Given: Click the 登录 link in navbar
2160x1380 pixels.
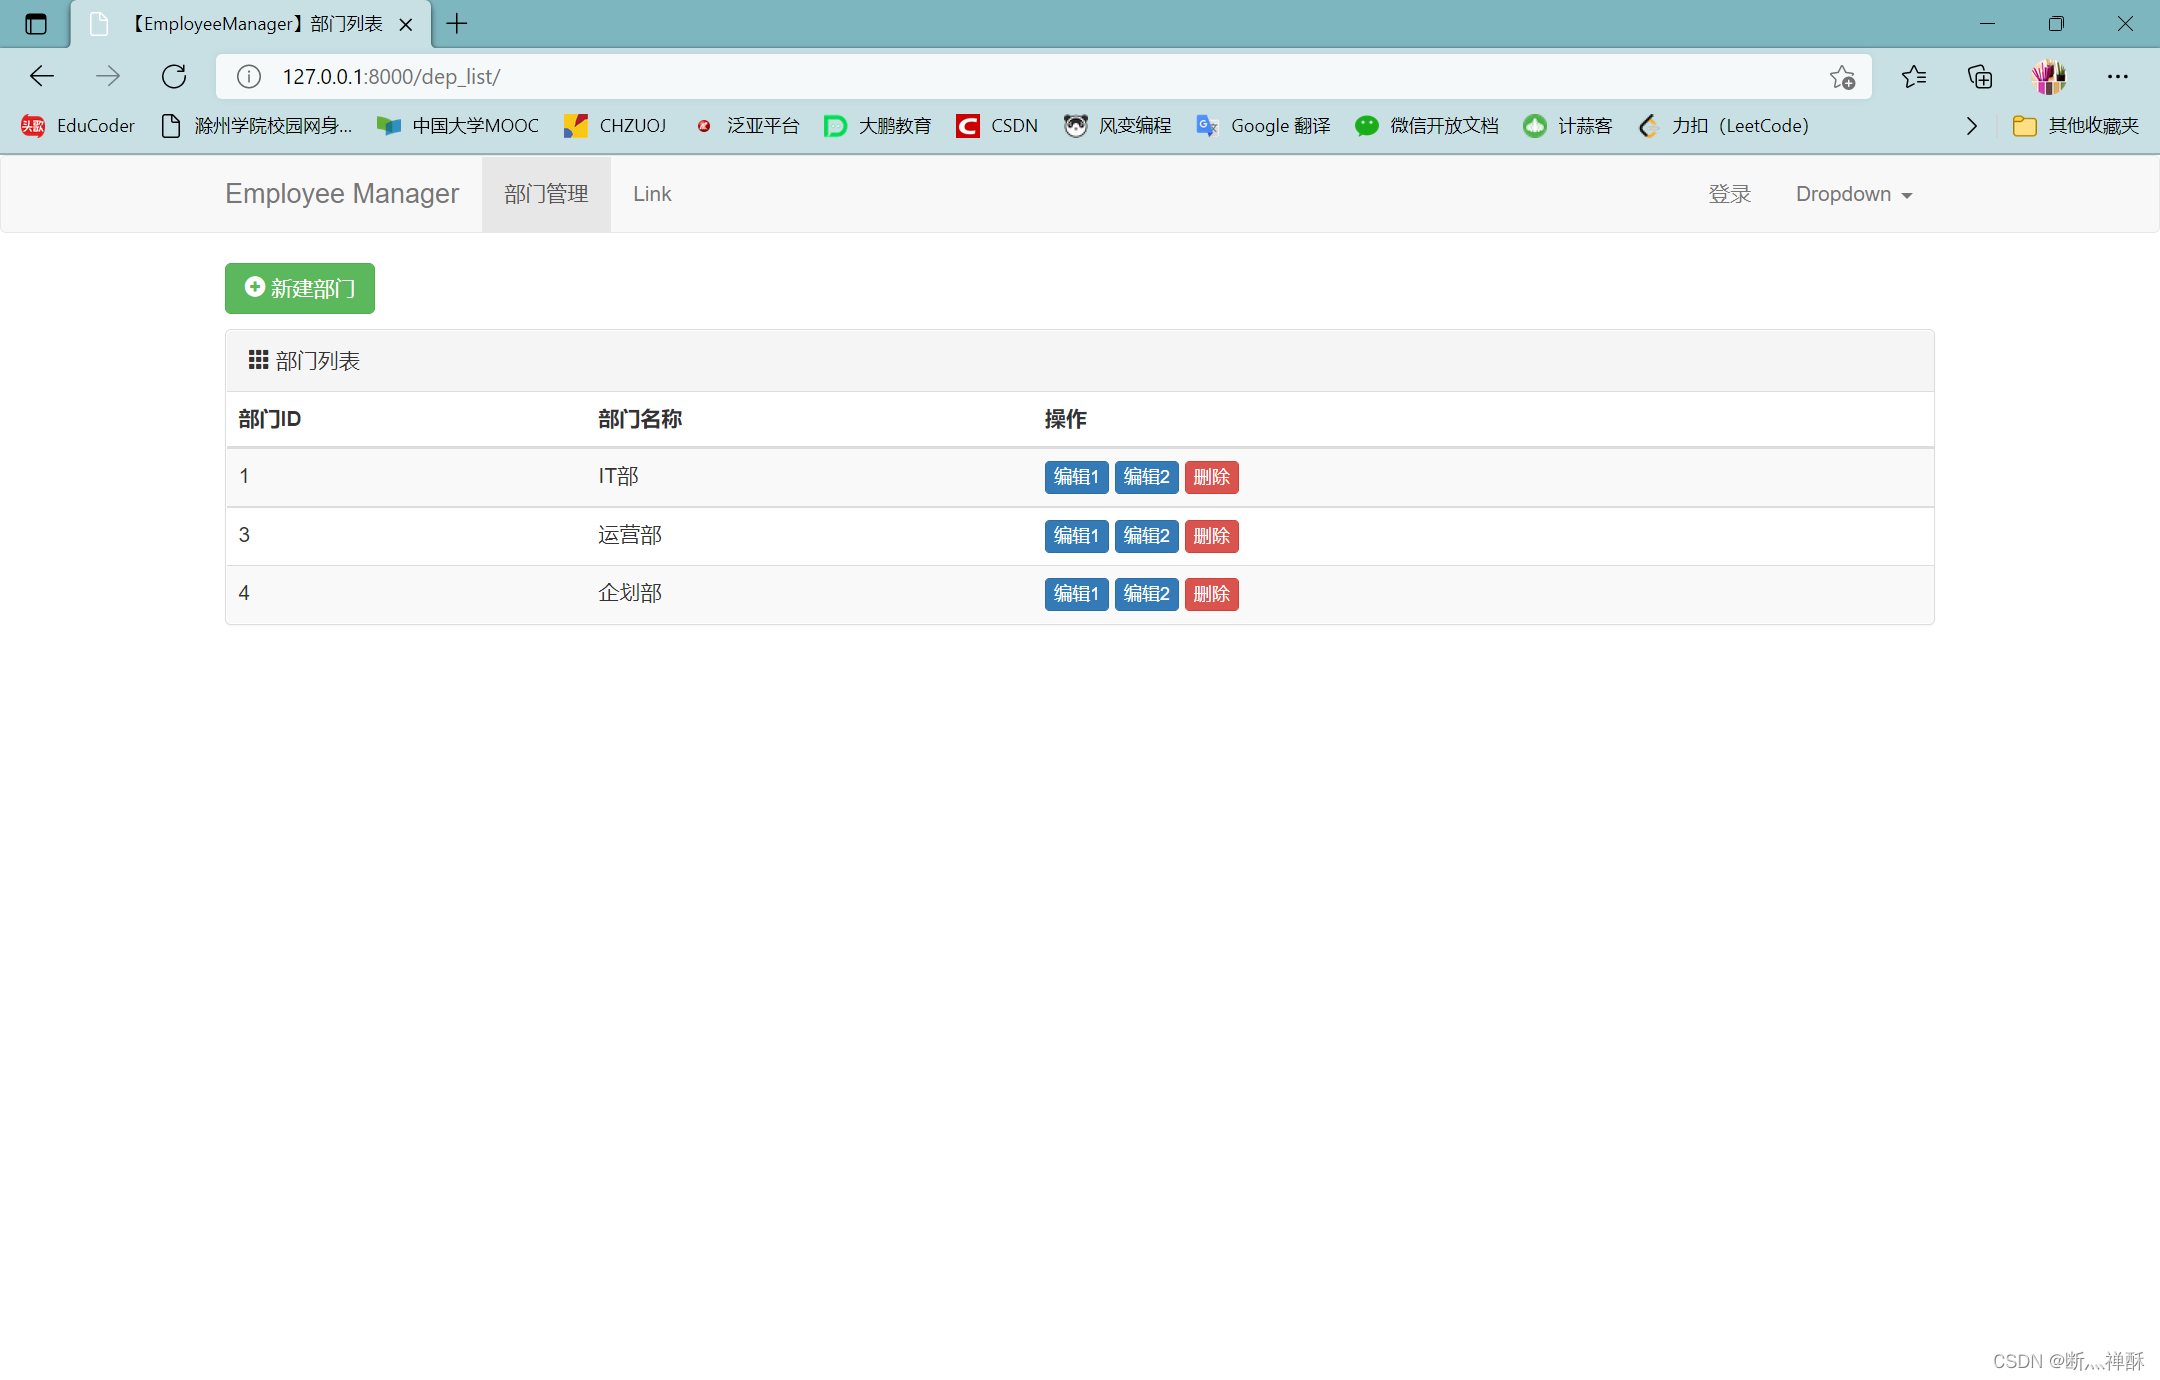Looking at the screenshot, I should [1729, 194].
